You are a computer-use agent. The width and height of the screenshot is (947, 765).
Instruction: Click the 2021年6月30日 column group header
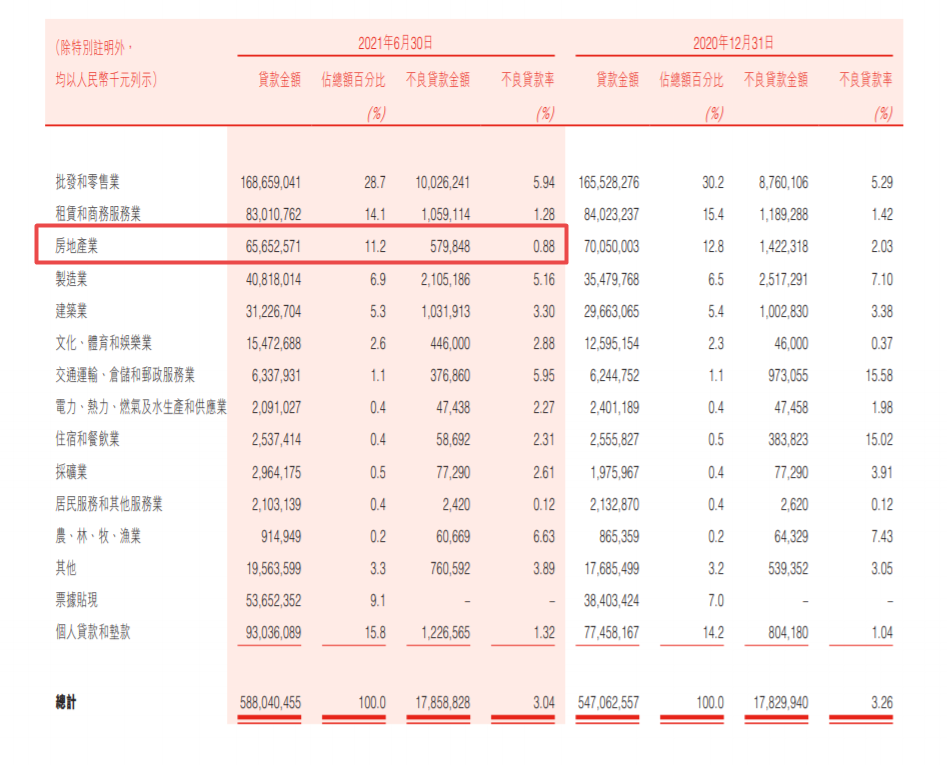point(396,43)
